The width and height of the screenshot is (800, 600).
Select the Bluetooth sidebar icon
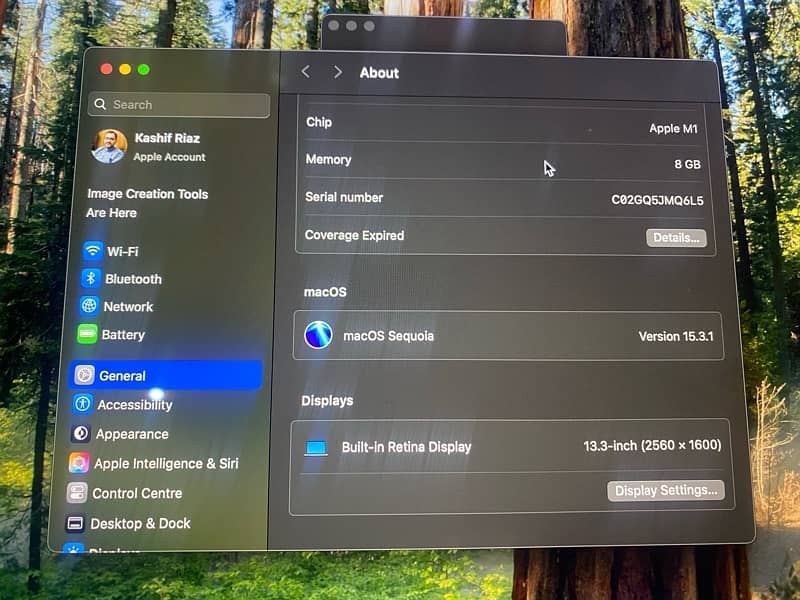pyautogui.click(x=91, y=278)
